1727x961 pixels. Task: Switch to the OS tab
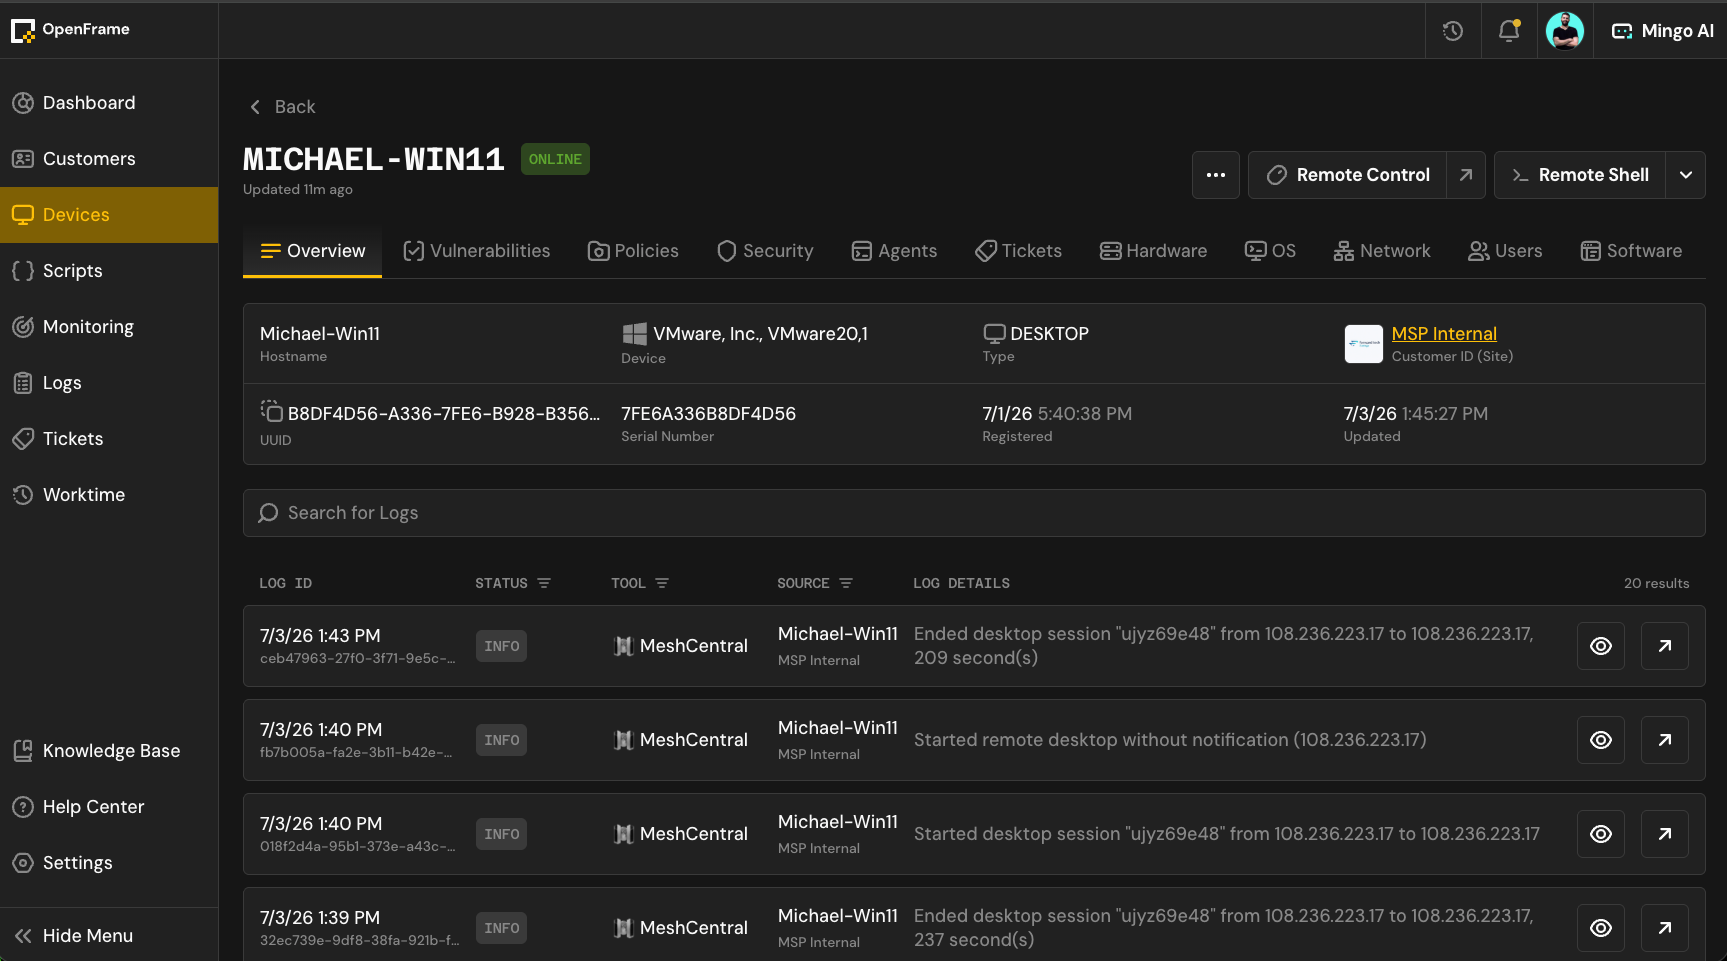point(1271,251)
